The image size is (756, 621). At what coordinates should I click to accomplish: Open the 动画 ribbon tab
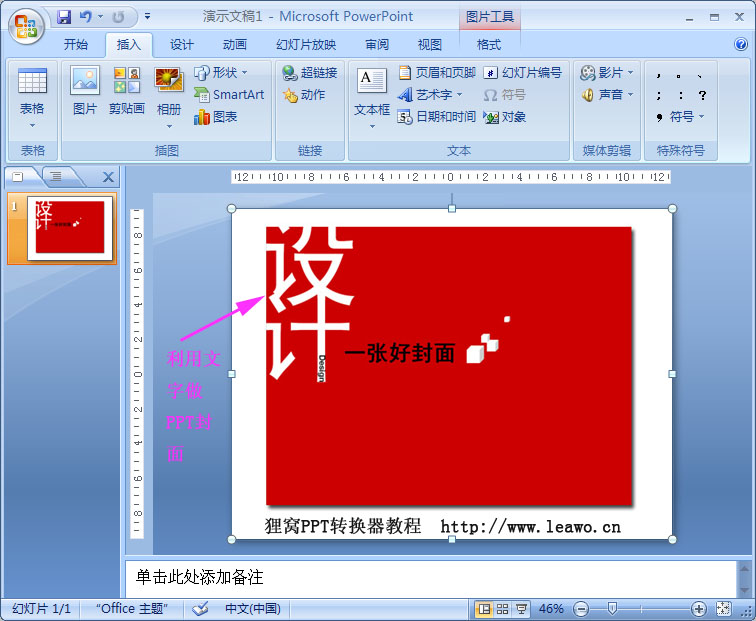[235, 45]
